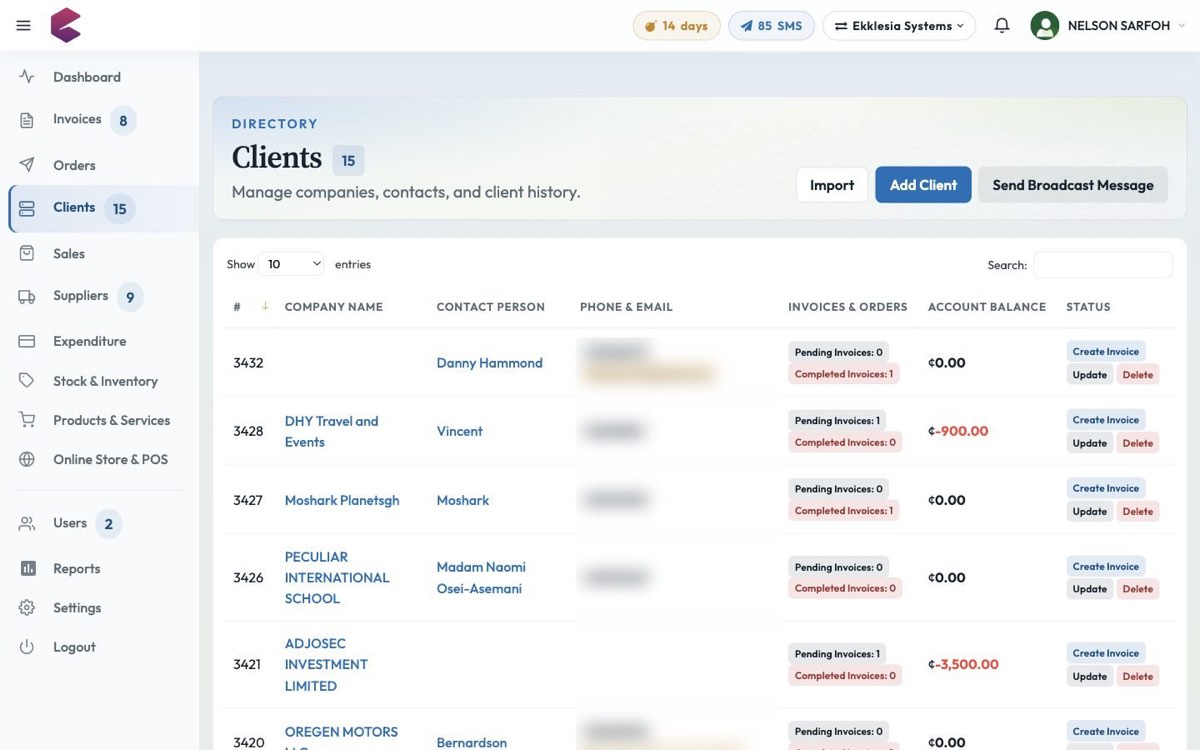Click the Delete button for PECULIAR INTERNATIONAL SCHOOL

click(x=1137, y=589)
